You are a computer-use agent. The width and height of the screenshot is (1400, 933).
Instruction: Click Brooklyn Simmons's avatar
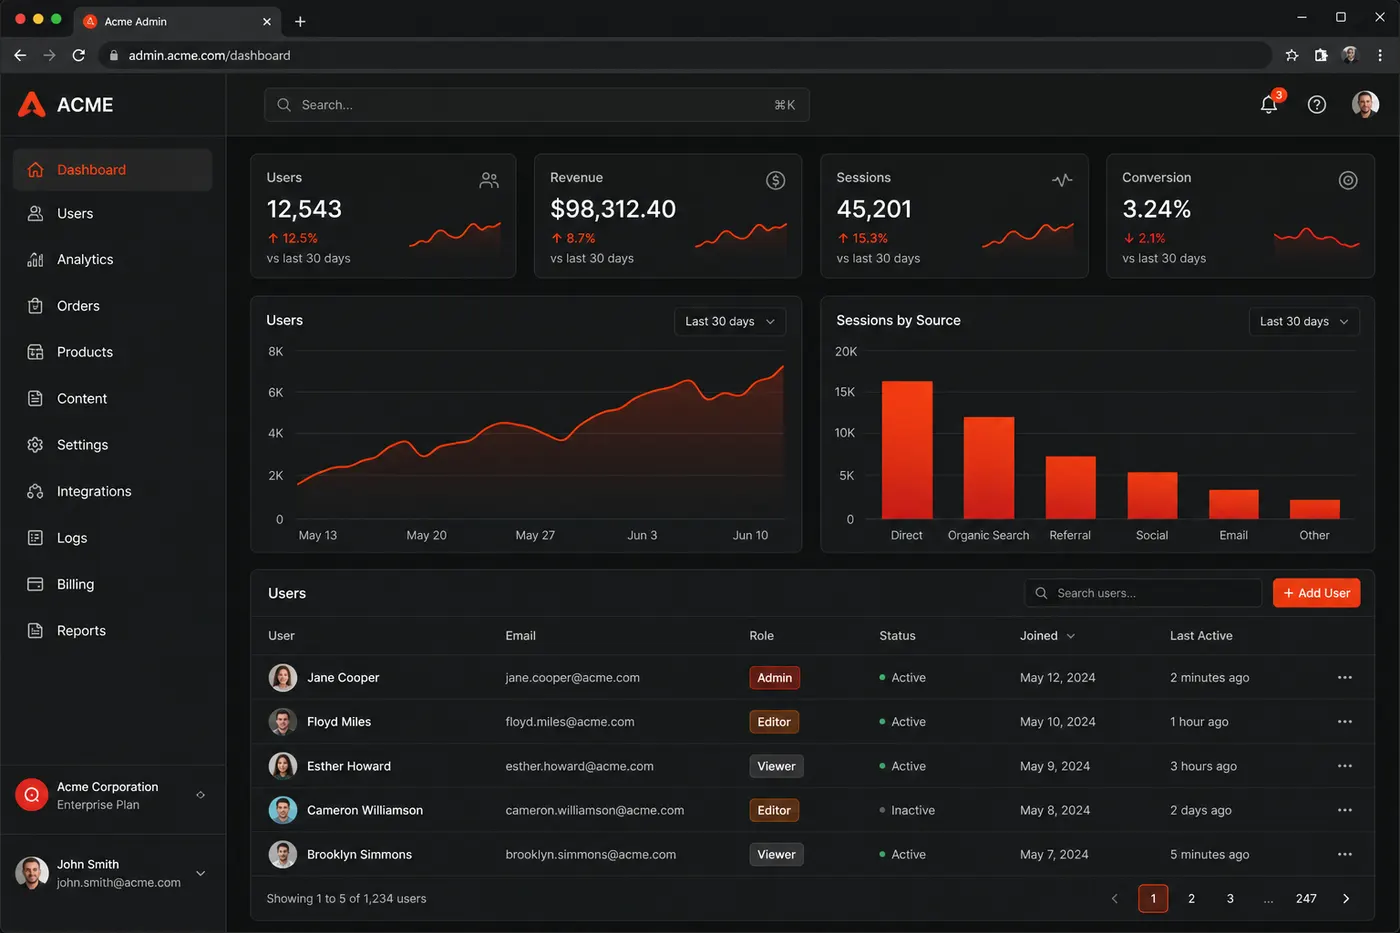pos(283,855)
